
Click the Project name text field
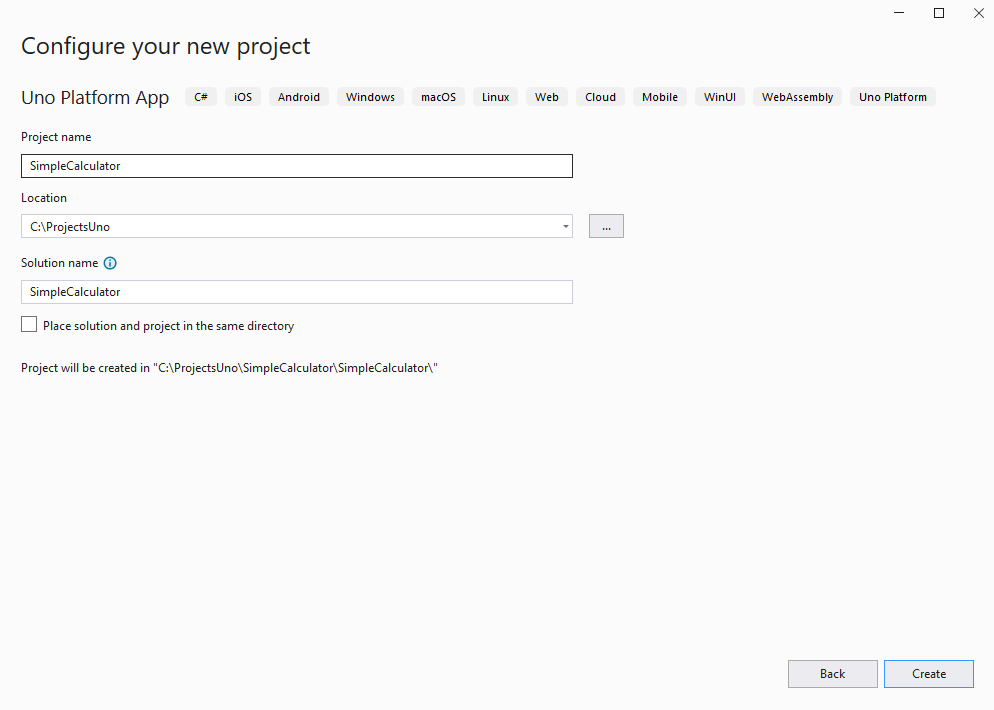296,166
